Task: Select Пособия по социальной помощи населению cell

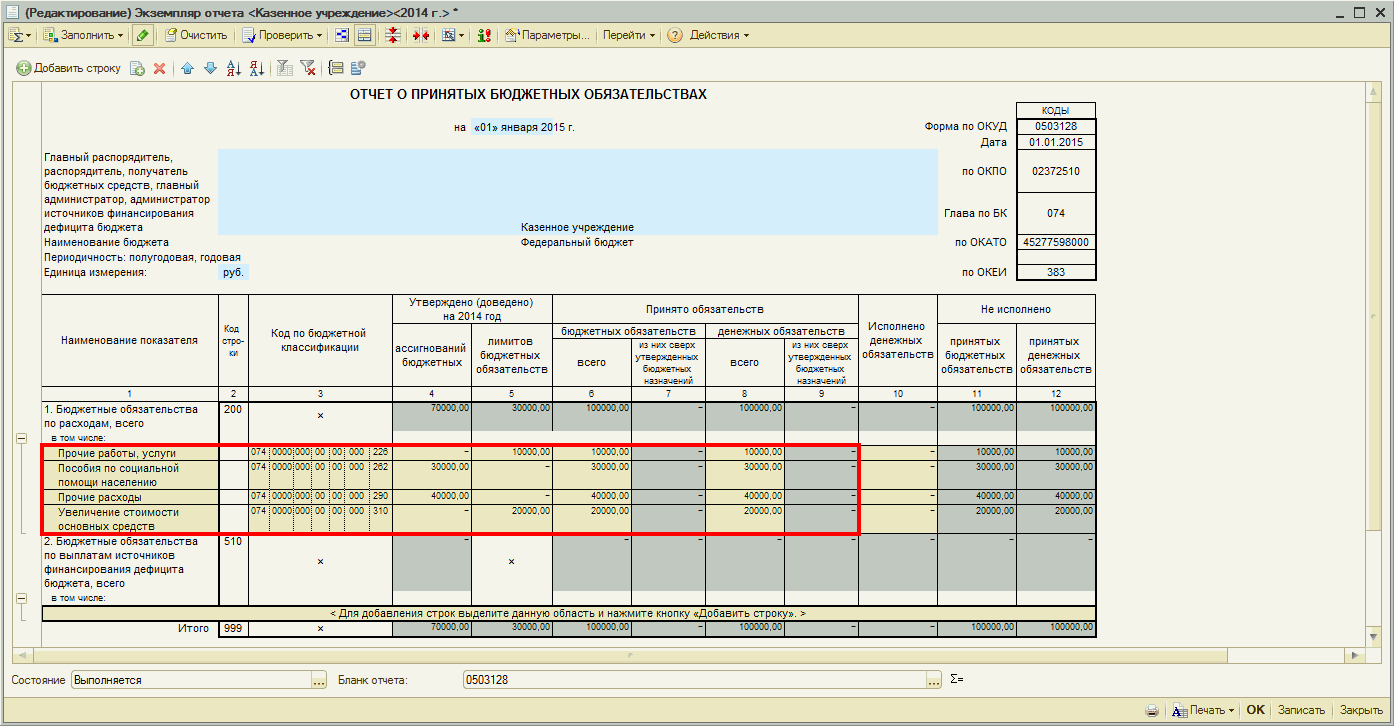Action: (130, 475)
